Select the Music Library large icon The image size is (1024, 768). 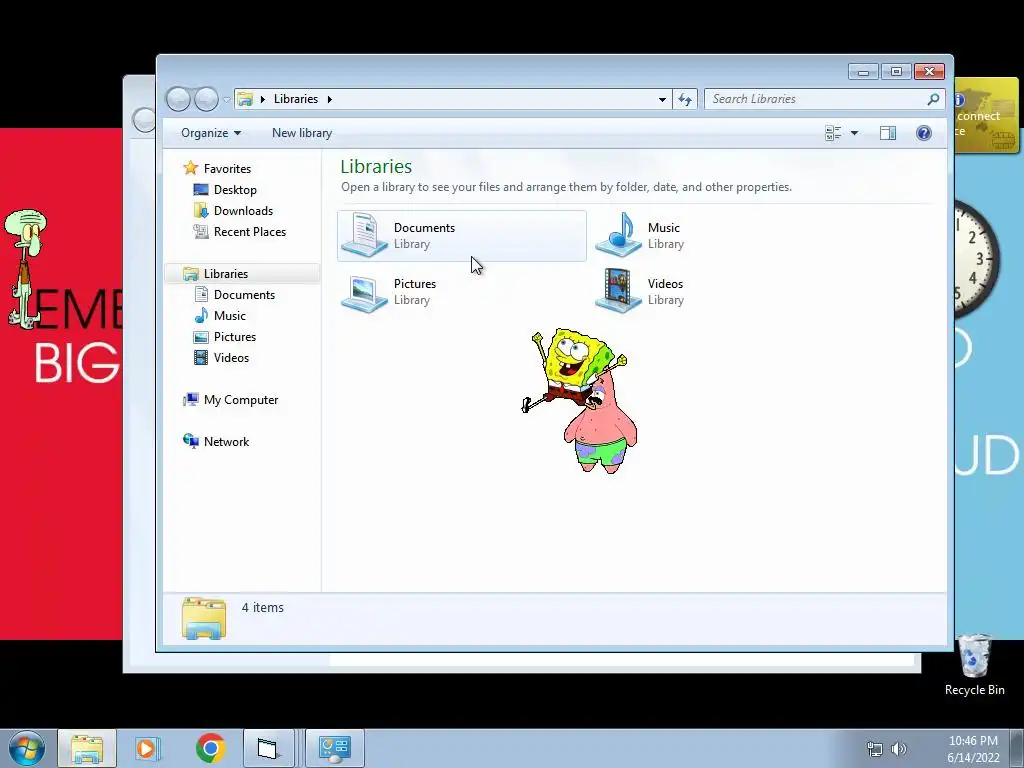pos(618,235)
